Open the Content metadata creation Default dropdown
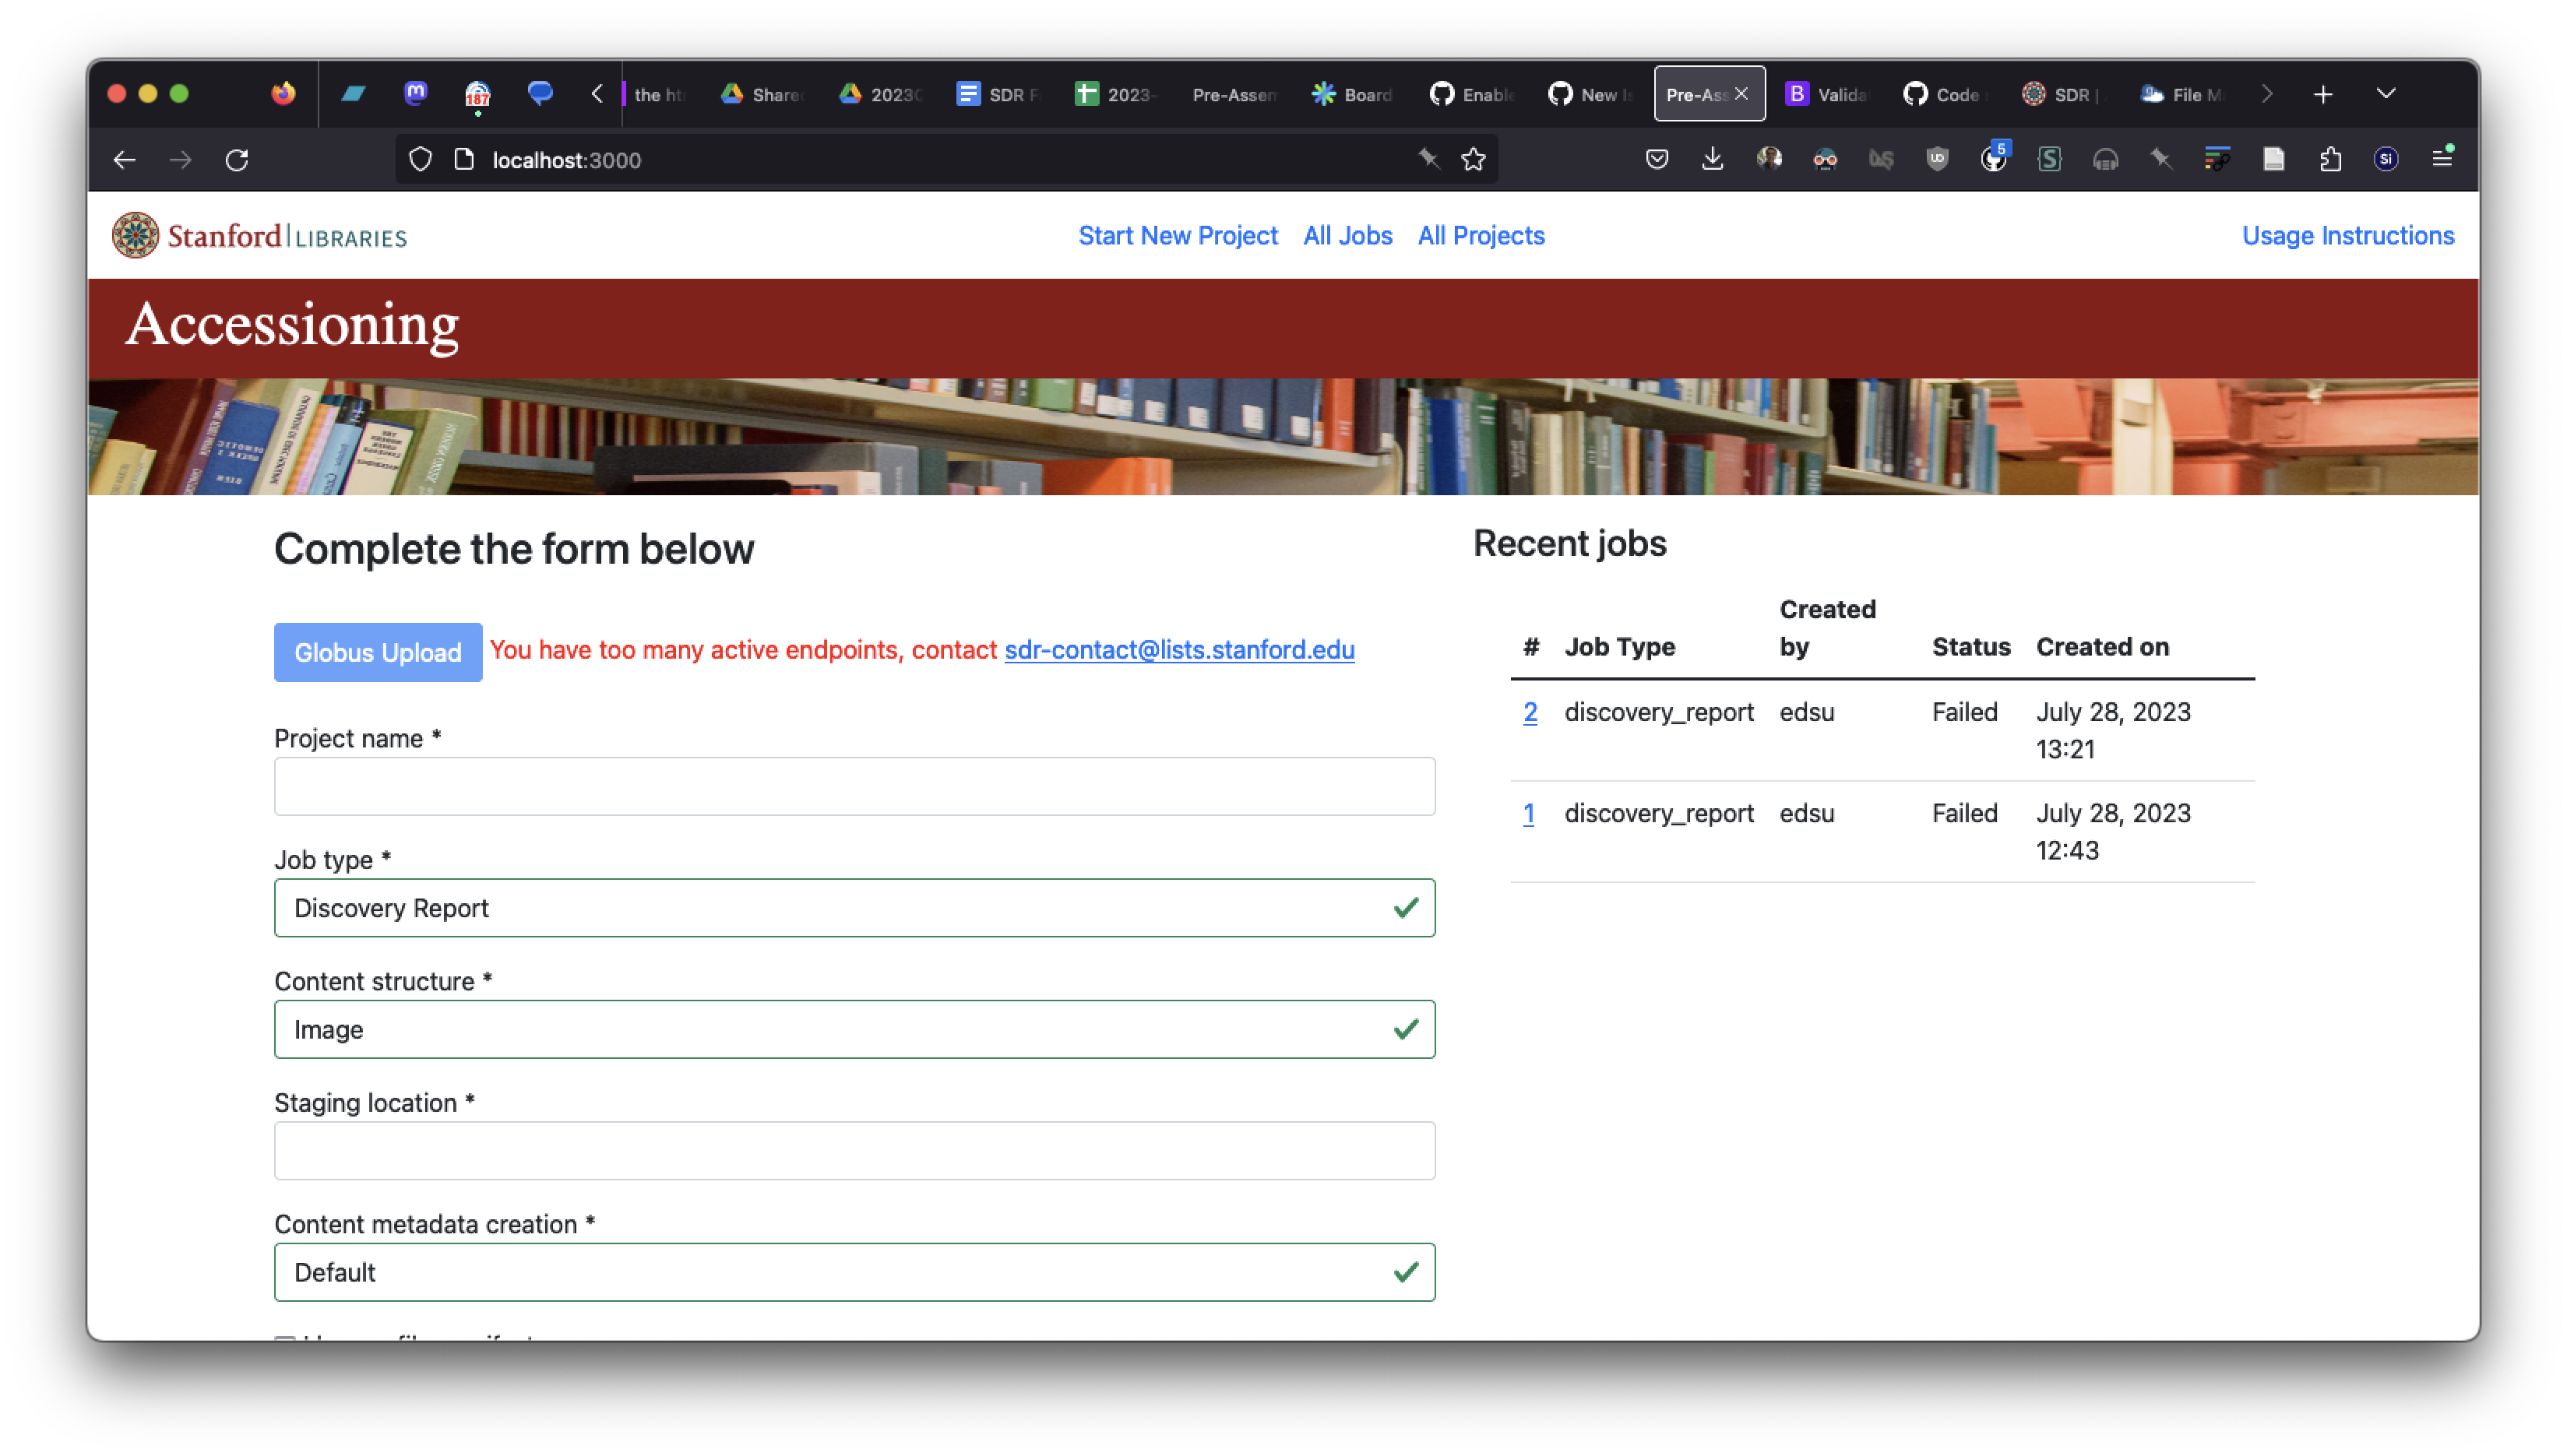The height and width of the screenshot is (1456, 2567). (855, 1272)
